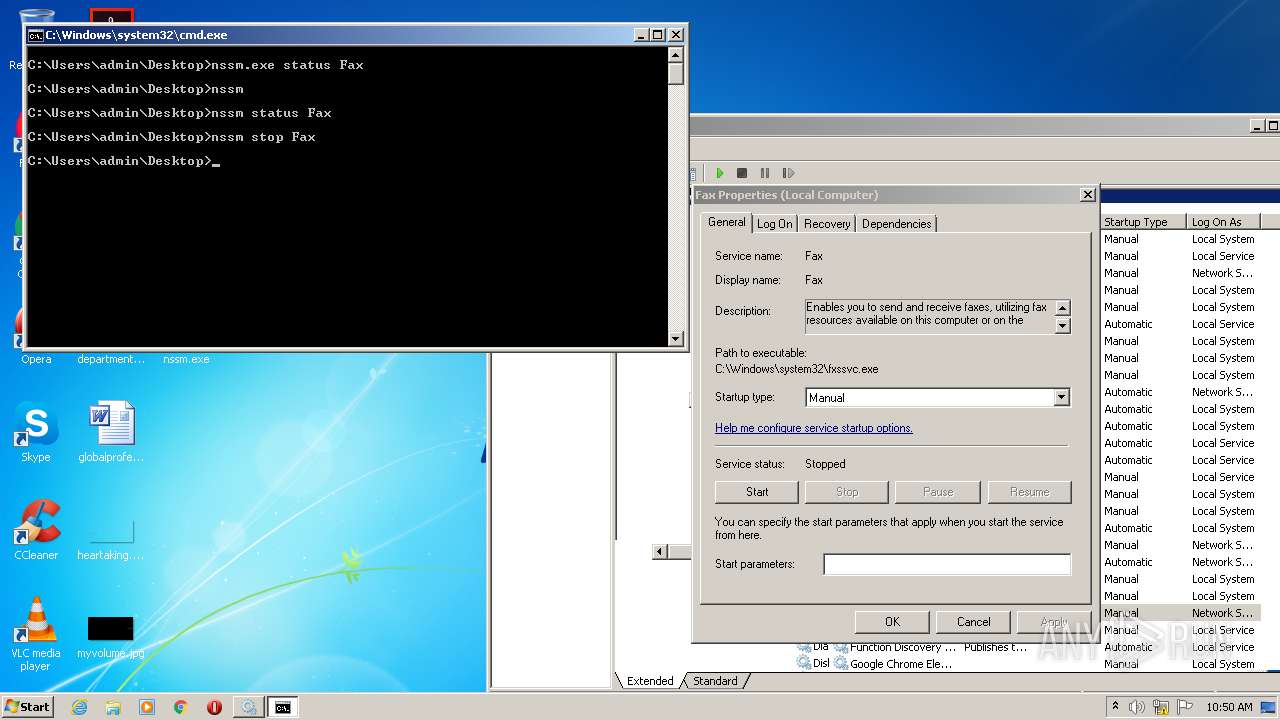Select the CCleaner desktop icon
This screenshot has width=1280, height=720.
pos(36,530)
